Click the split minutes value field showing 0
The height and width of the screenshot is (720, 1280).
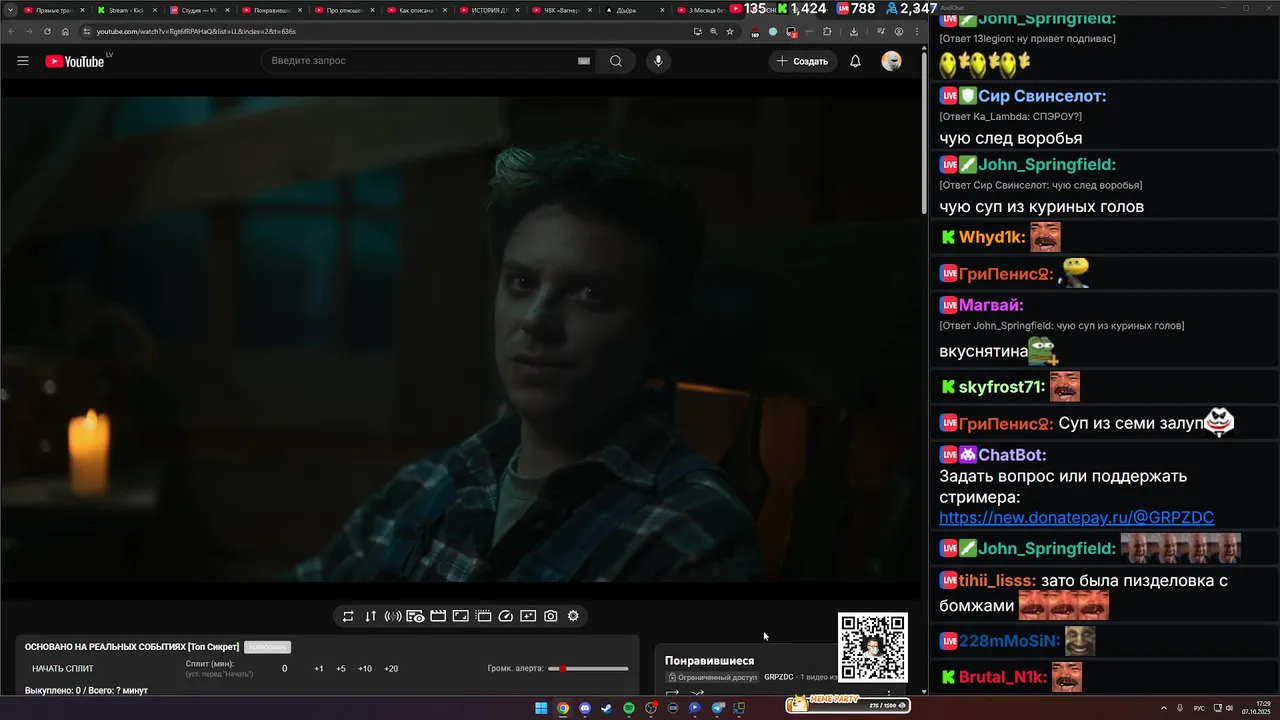coord(284,668)
